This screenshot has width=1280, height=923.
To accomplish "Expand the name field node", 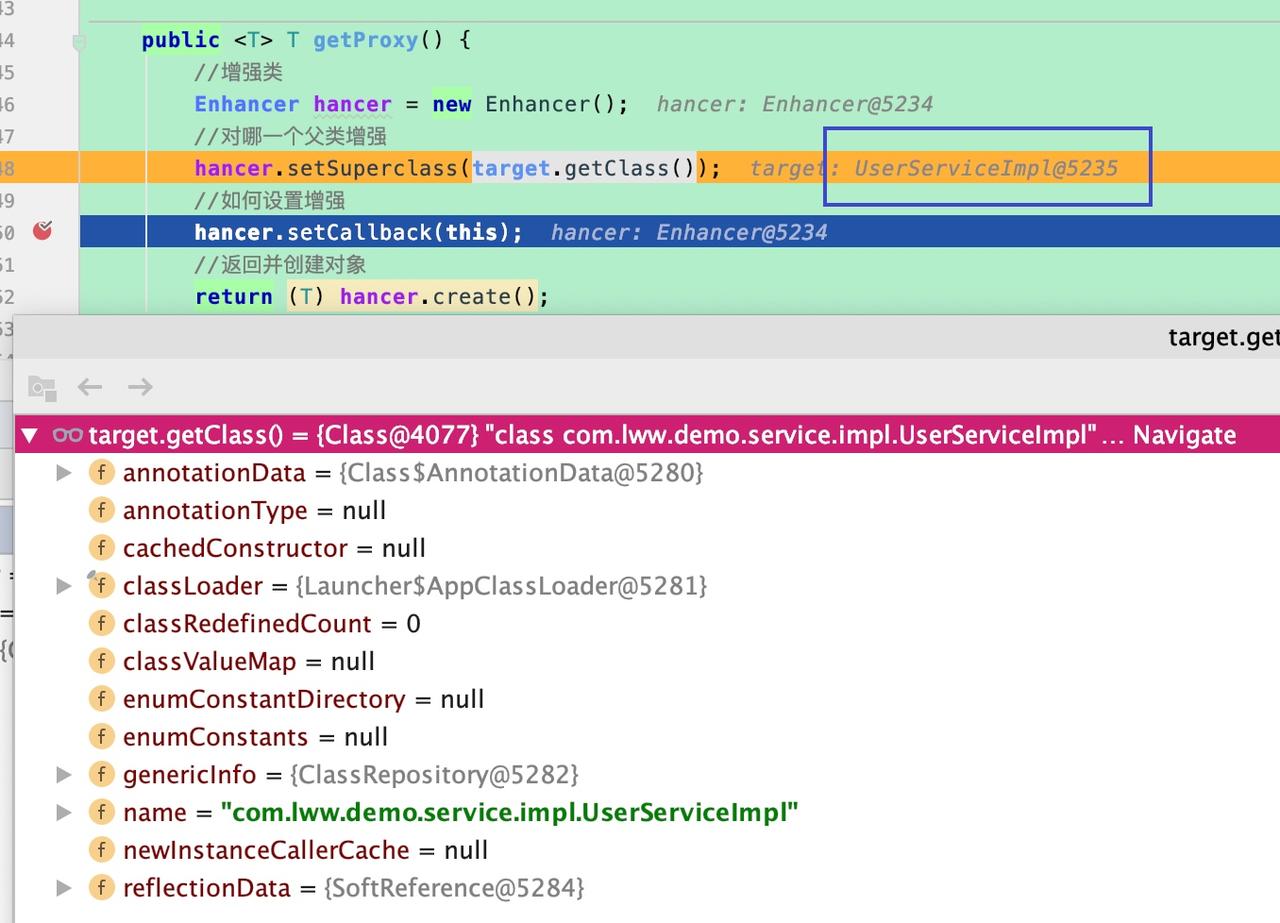I will click(x=64, y=813).
